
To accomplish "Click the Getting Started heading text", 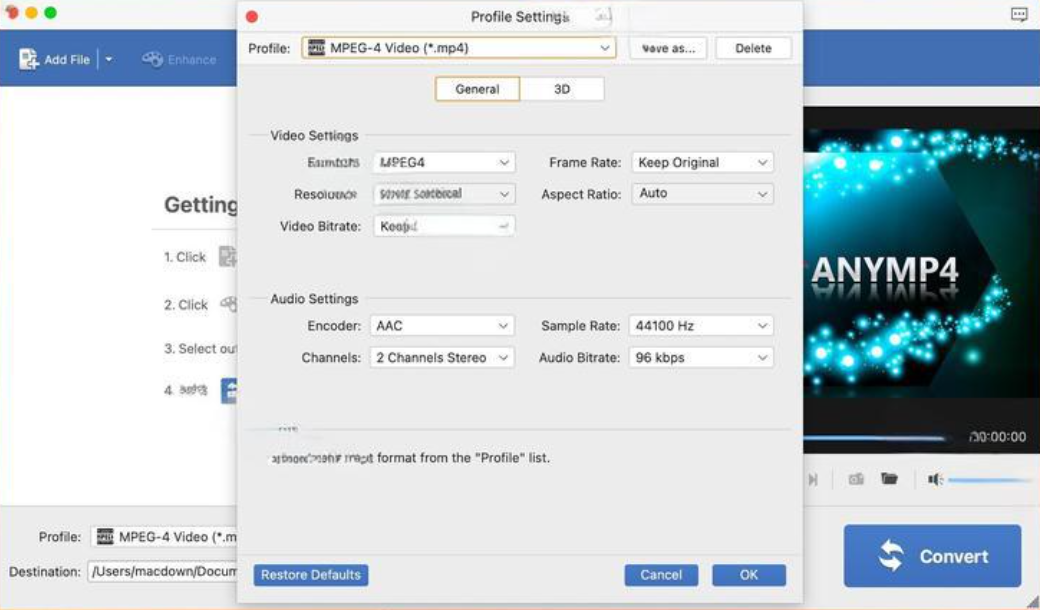I will click(200, 204).
